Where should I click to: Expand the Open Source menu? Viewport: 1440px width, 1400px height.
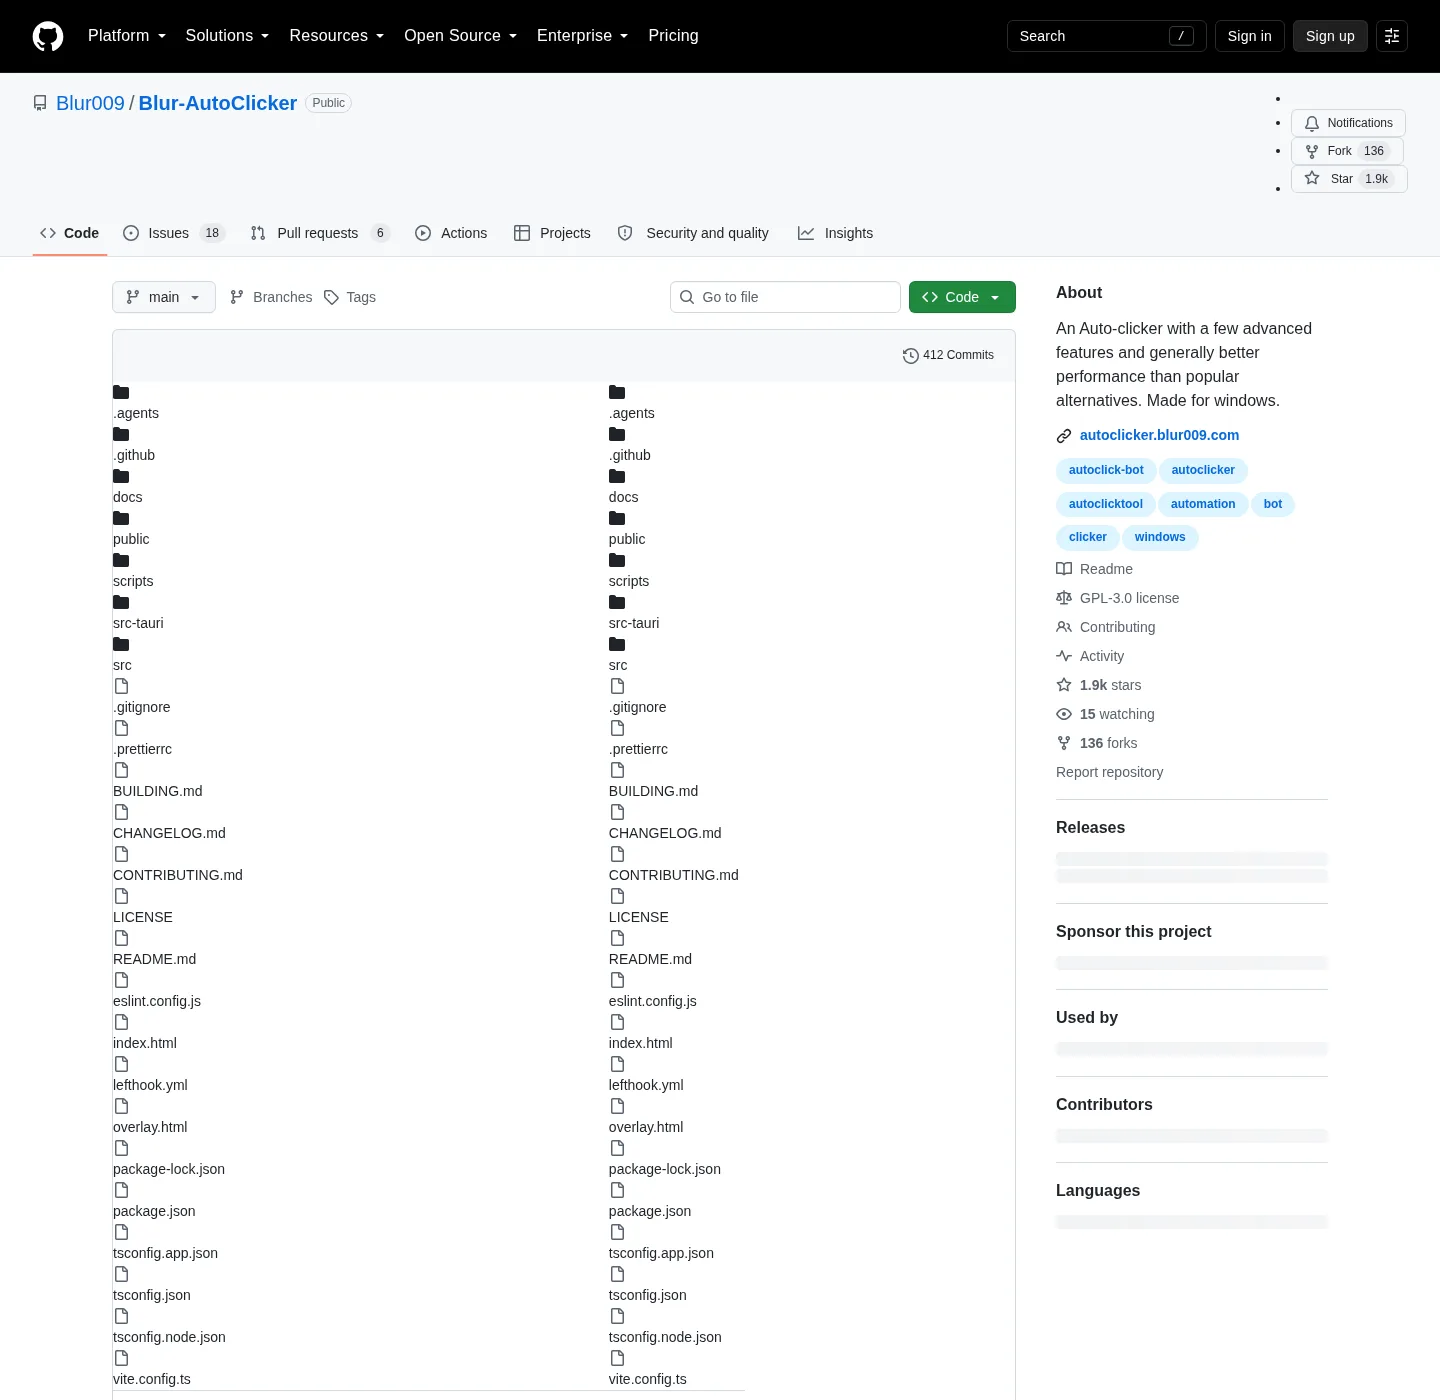pos(461,36)
